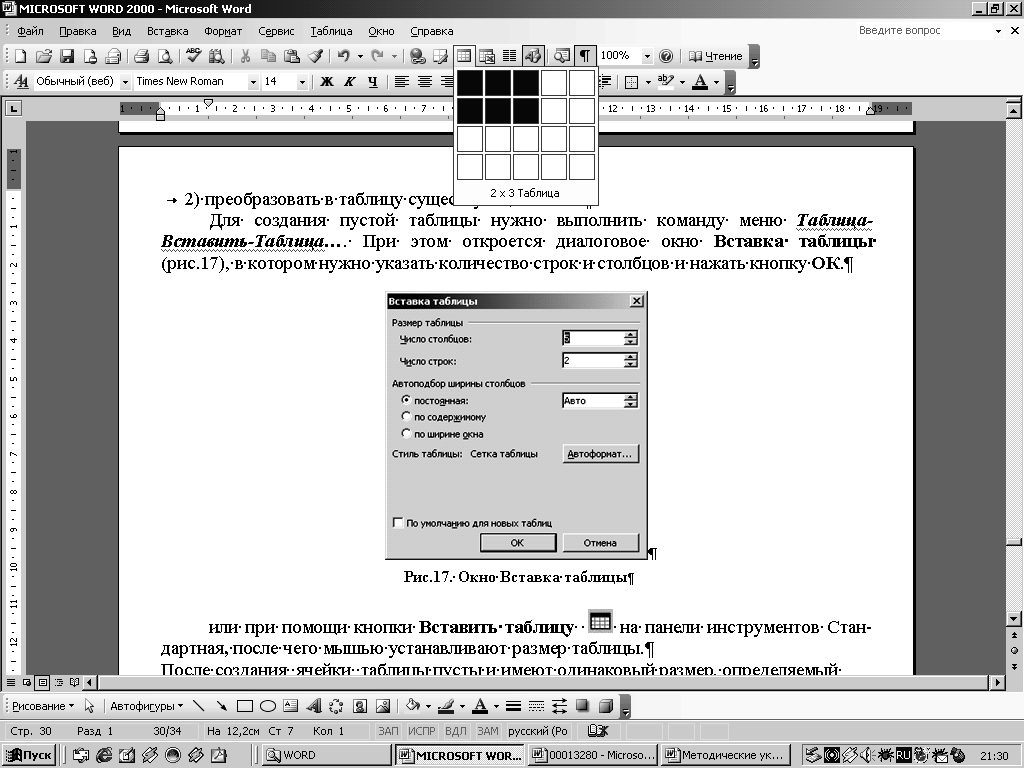Select the Oval drawing tool
Image resolution: width=1024 pixels, height=768 pixels.
pos(268,706)
